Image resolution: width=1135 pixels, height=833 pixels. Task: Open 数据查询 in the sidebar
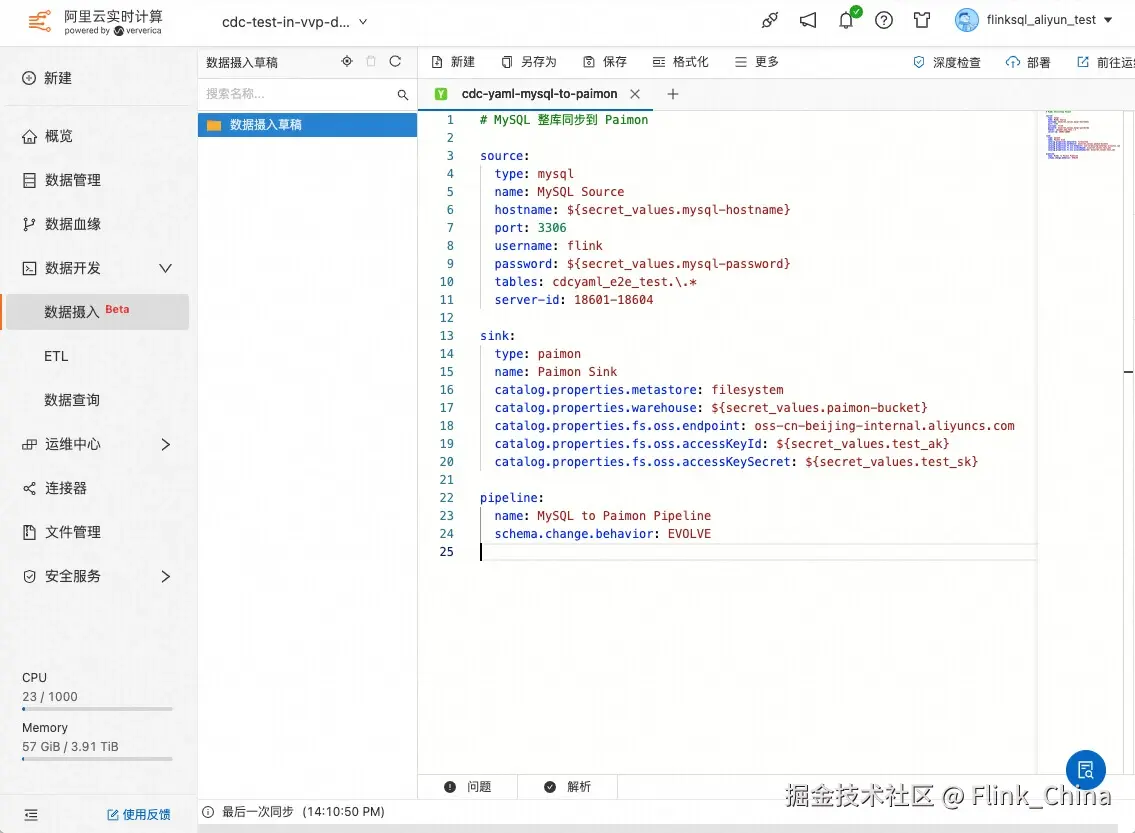click(x=72, y=400)
